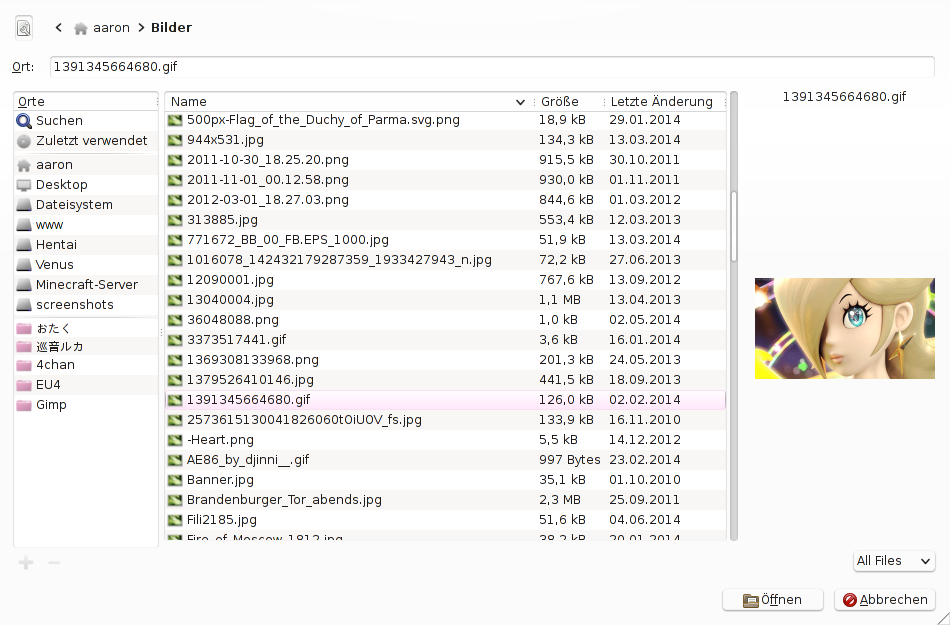
Task: Select 2012-03-01_18.27.03.png file
Action: (x=445, y=200)
